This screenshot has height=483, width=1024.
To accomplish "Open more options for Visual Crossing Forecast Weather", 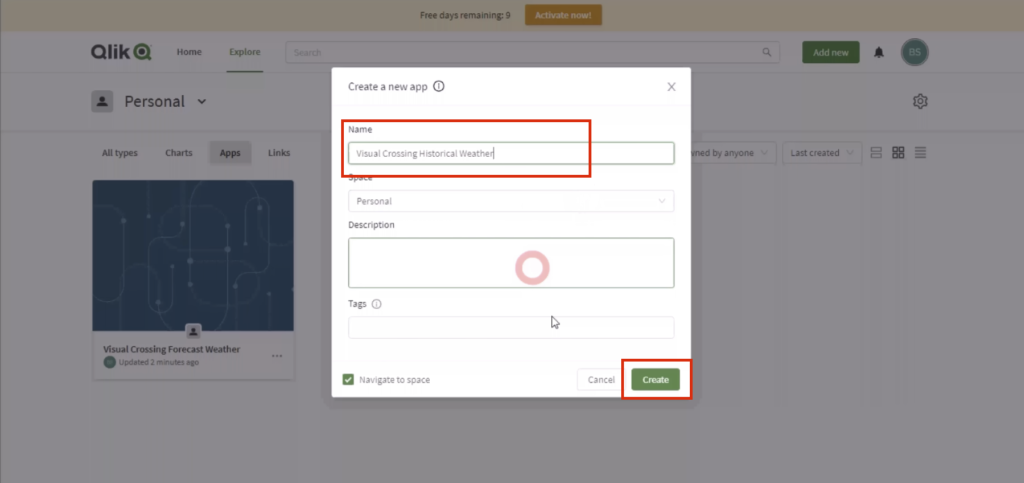I will click(277, 356).
